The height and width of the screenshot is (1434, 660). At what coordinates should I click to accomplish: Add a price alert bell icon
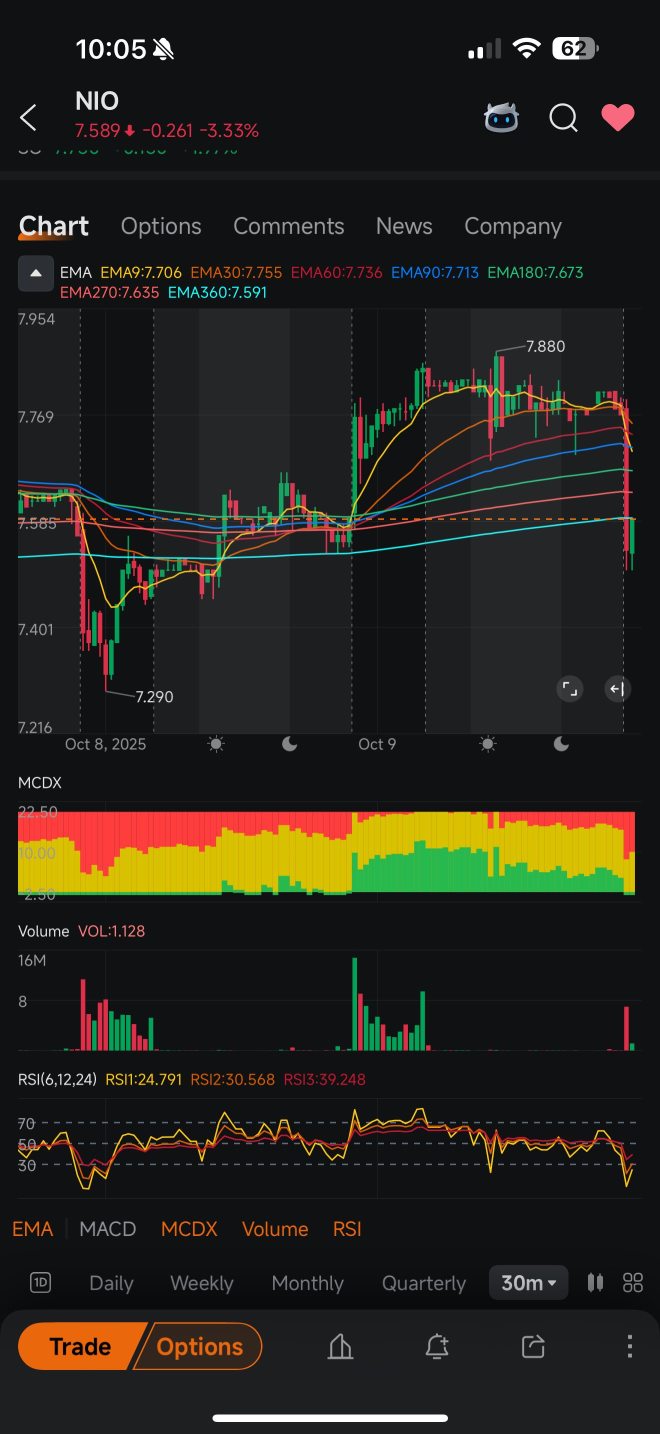point(437,1347)
